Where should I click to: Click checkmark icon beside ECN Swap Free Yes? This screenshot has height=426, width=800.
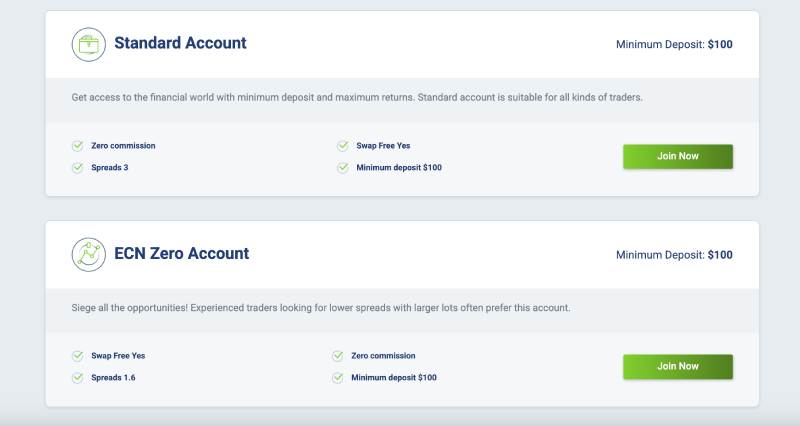point(77,356)
